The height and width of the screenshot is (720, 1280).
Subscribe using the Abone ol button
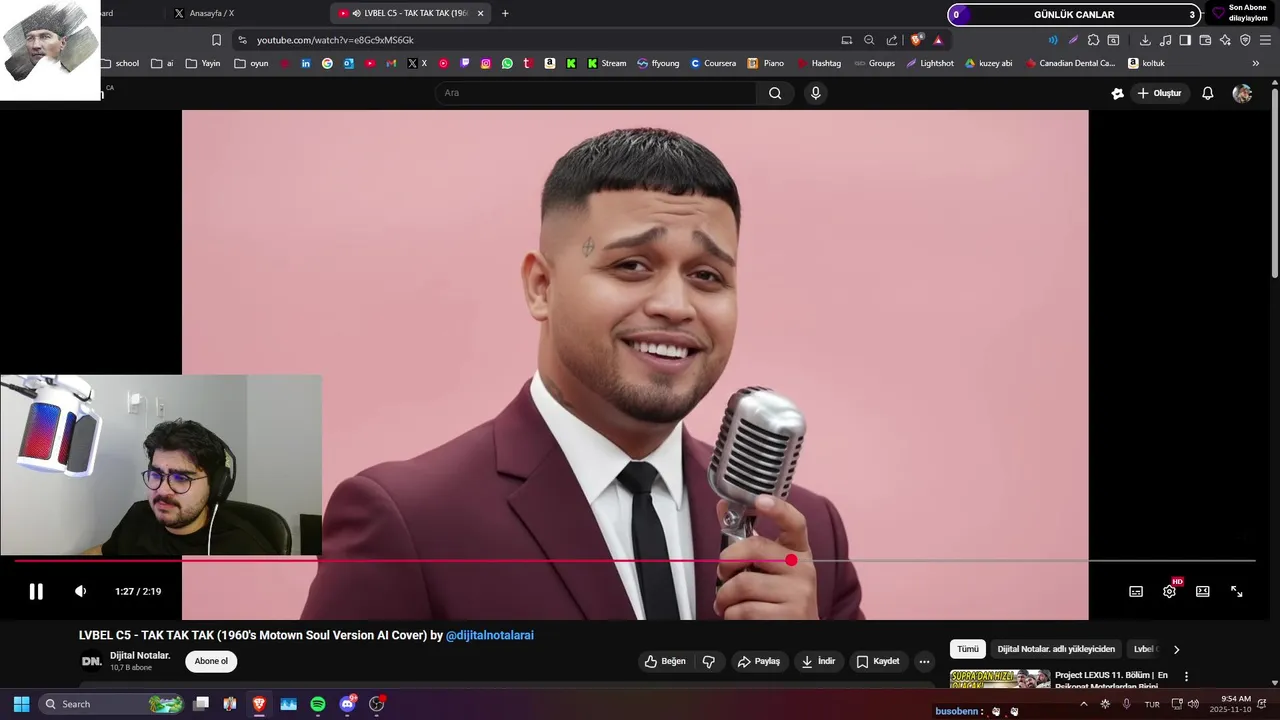point(211,661)
